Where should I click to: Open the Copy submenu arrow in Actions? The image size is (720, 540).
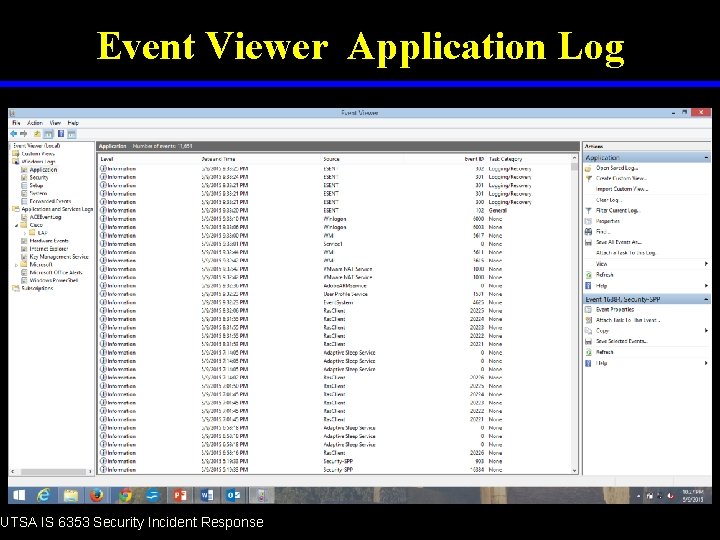tap(706, 331)
